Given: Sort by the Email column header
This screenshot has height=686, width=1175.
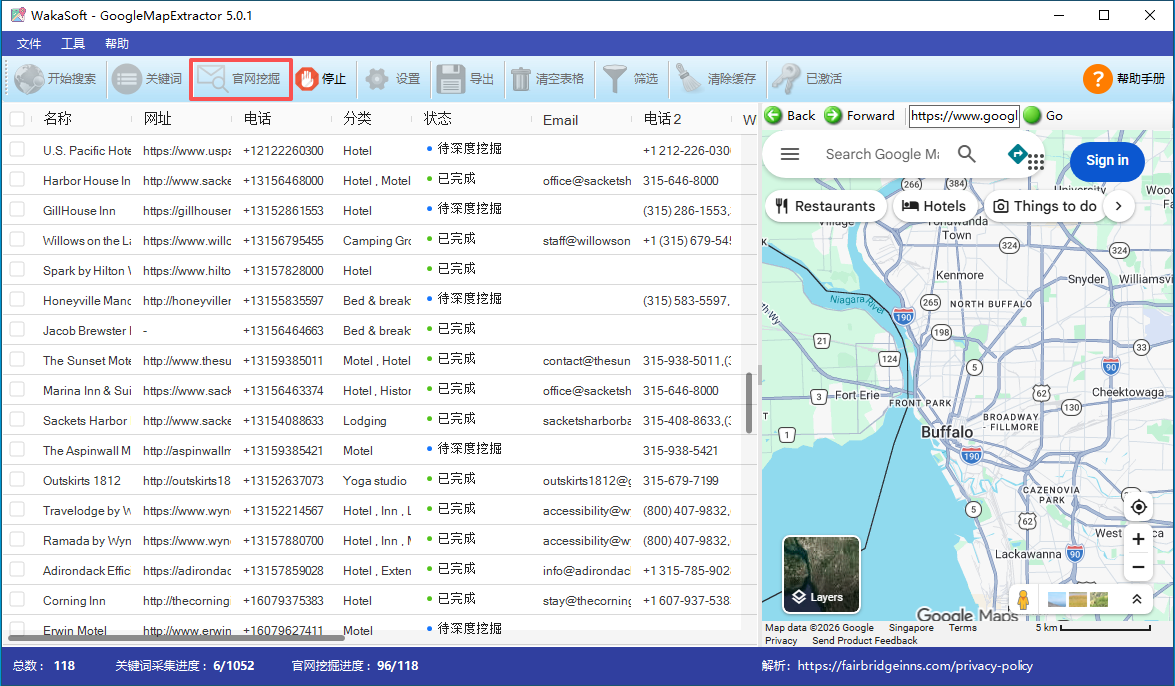Looking at the screenshot, I should point(561,119).
